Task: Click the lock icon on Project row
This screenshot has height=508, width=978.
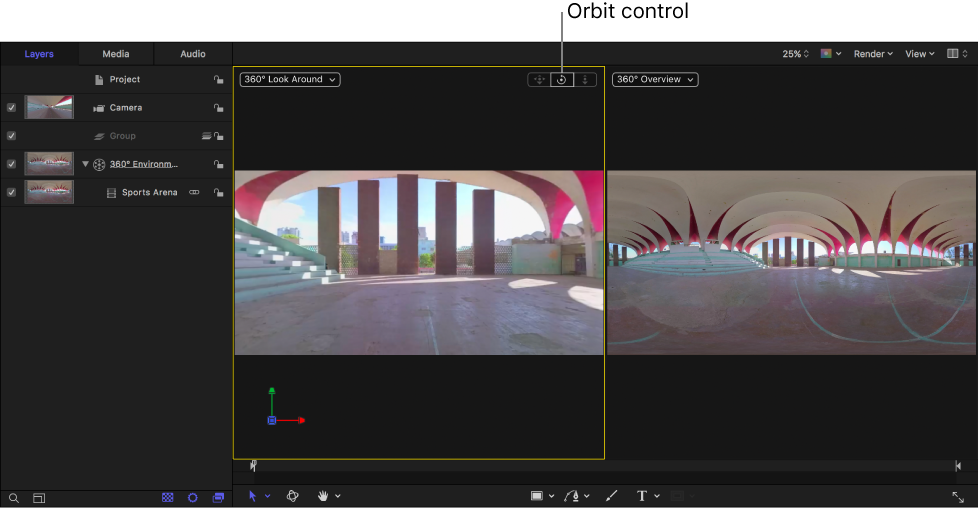Action: point(218,80)
